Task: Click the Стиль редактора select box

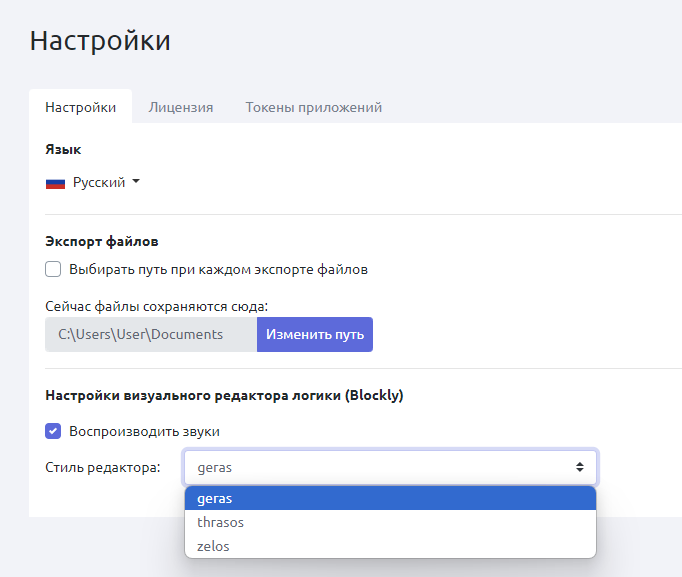Action: click(x=380, y=467)
